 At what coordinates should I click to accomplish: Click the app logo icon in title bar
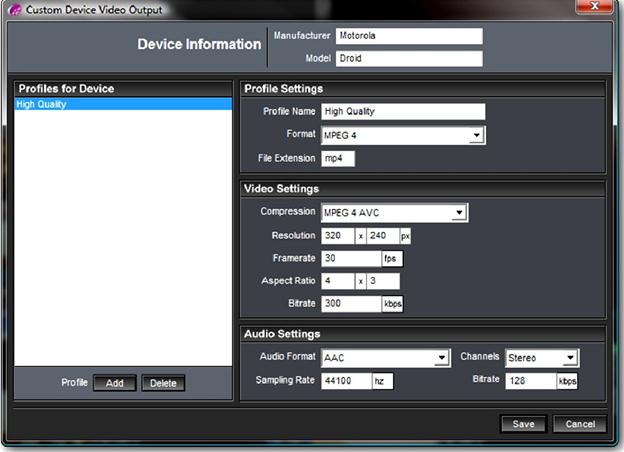[14, 9]
